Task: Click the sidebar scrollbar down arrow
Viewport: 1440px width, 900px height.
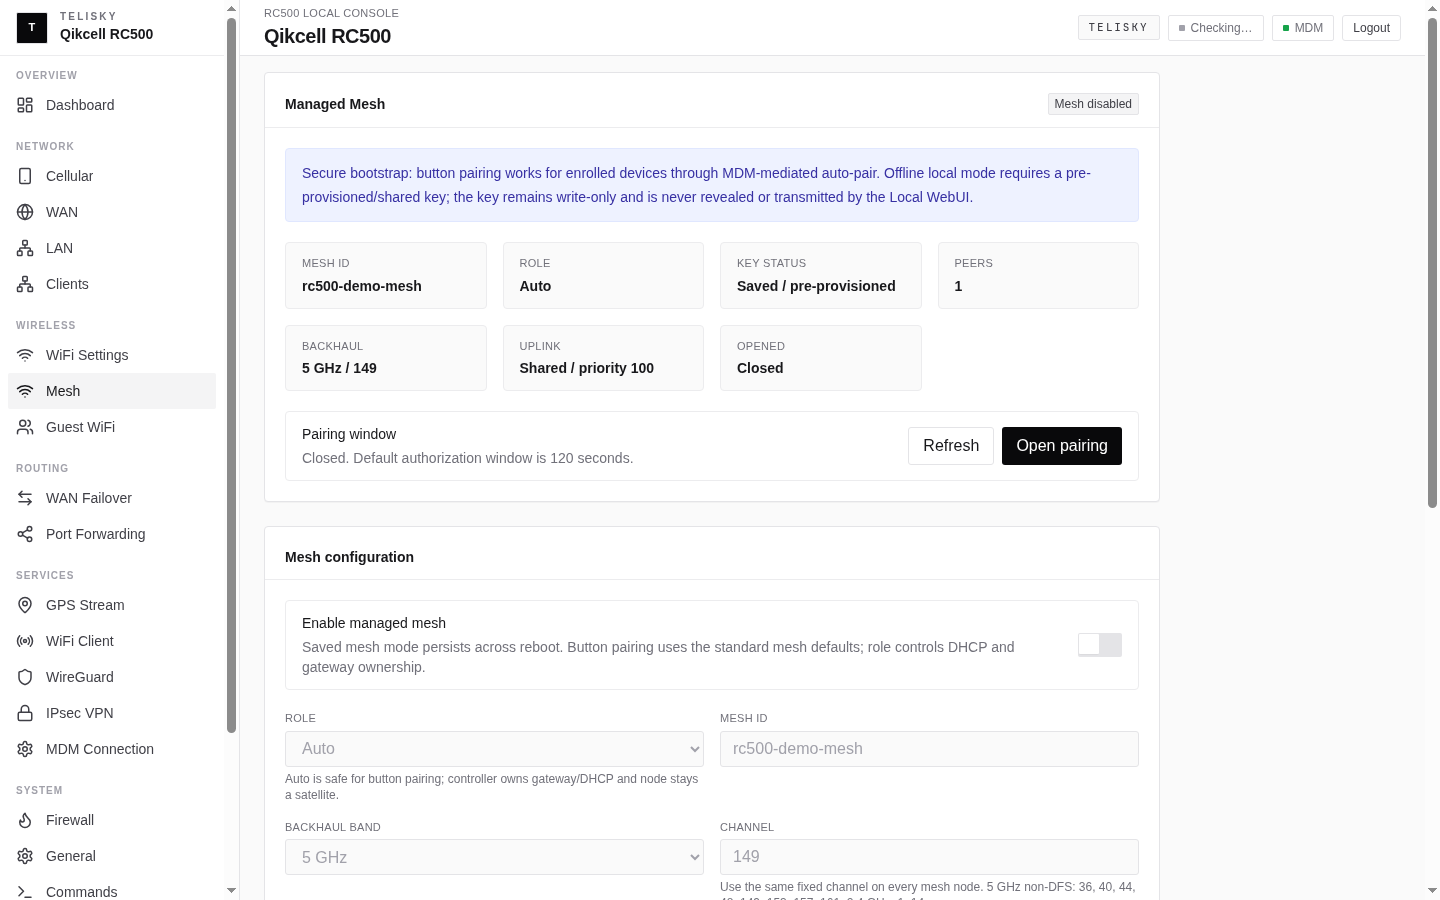Action: coord(232,890)
